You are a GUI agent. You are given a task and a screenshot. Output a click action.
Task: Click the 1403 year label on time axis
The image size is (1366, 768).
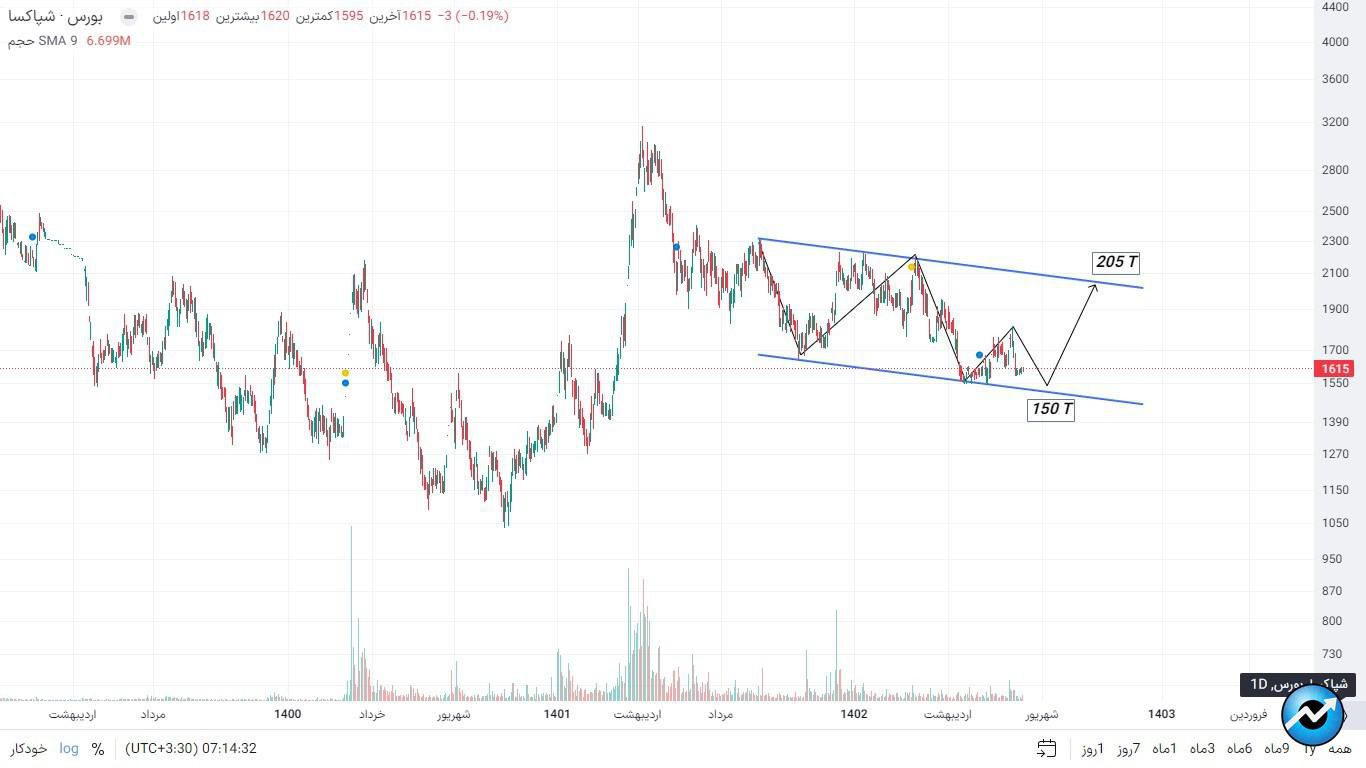[1161, 714]
